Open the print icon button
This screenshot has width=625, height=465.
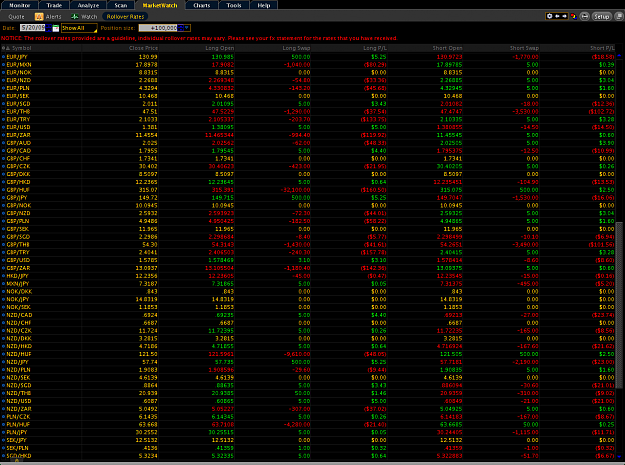point(585,16)
